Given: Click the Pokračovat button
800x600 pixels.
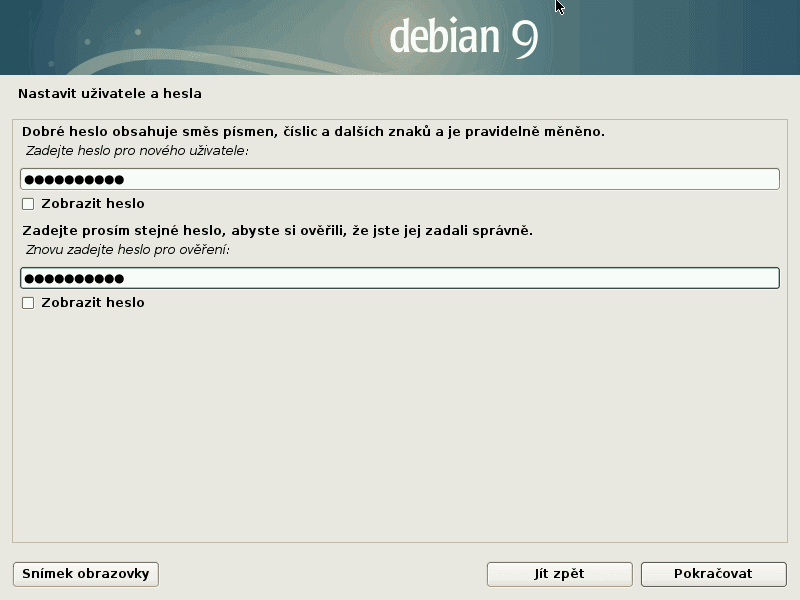Looking at the screenshot, I should point(713,574).
